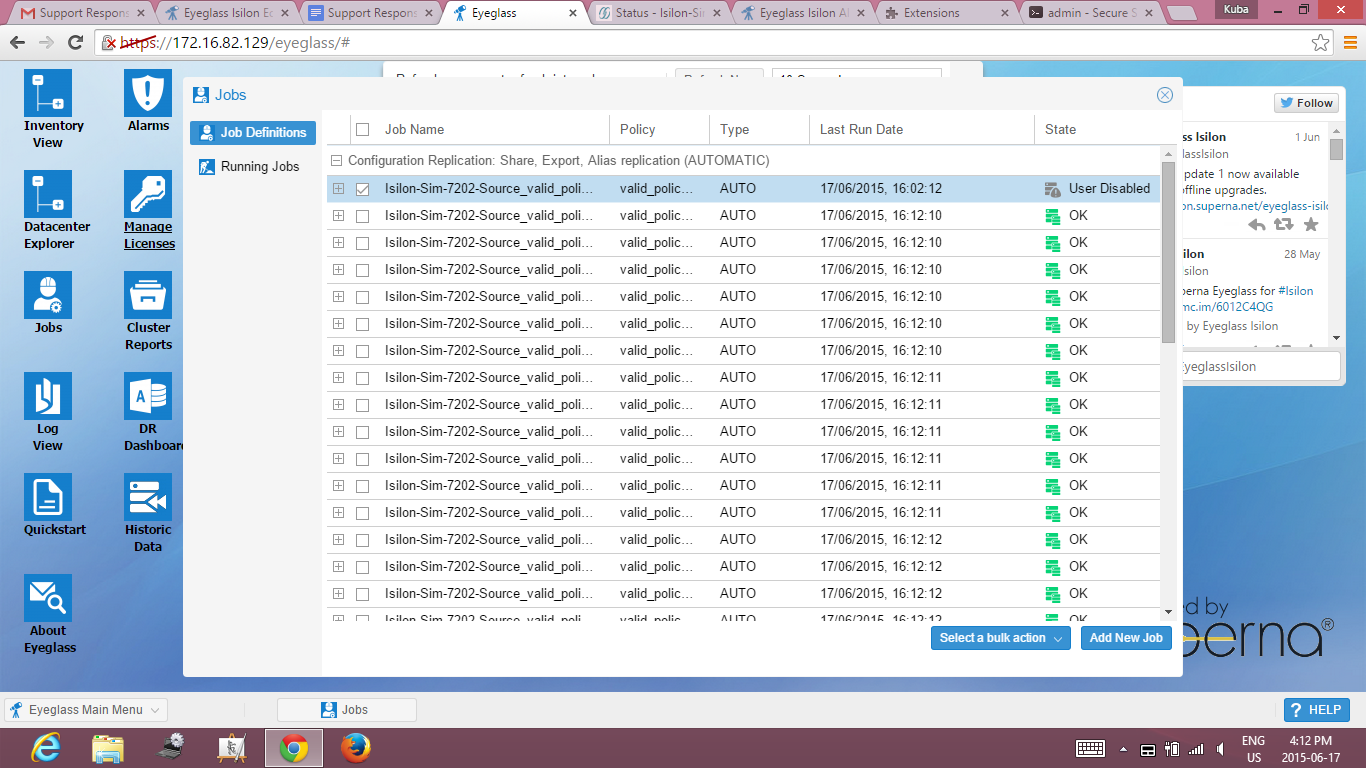Open the Eyeglass Main Menu dropdown
This screenshot has height=768, width=1366.
(x=86, y=710)
